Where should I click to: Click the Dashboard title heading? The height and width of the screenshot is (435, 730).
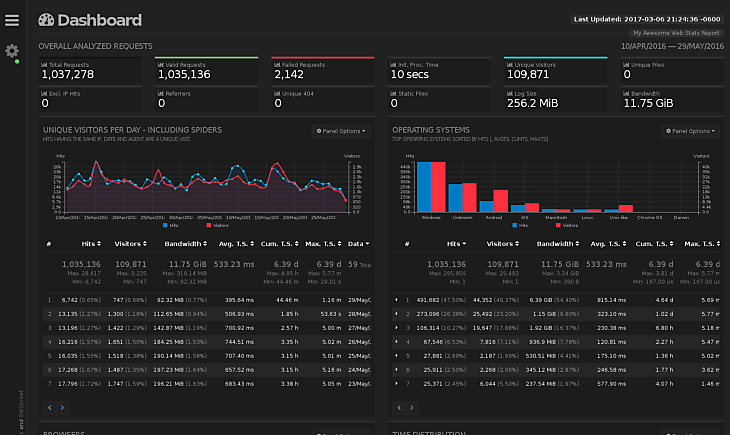pos(99,20)
